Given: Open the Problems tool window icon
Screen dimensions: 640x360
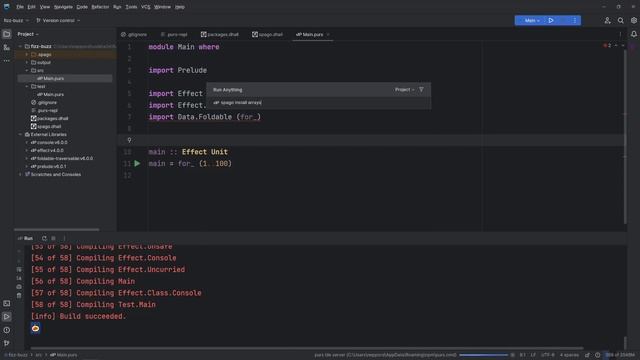Looking at the screenshot, I should [x=7, y=330].
